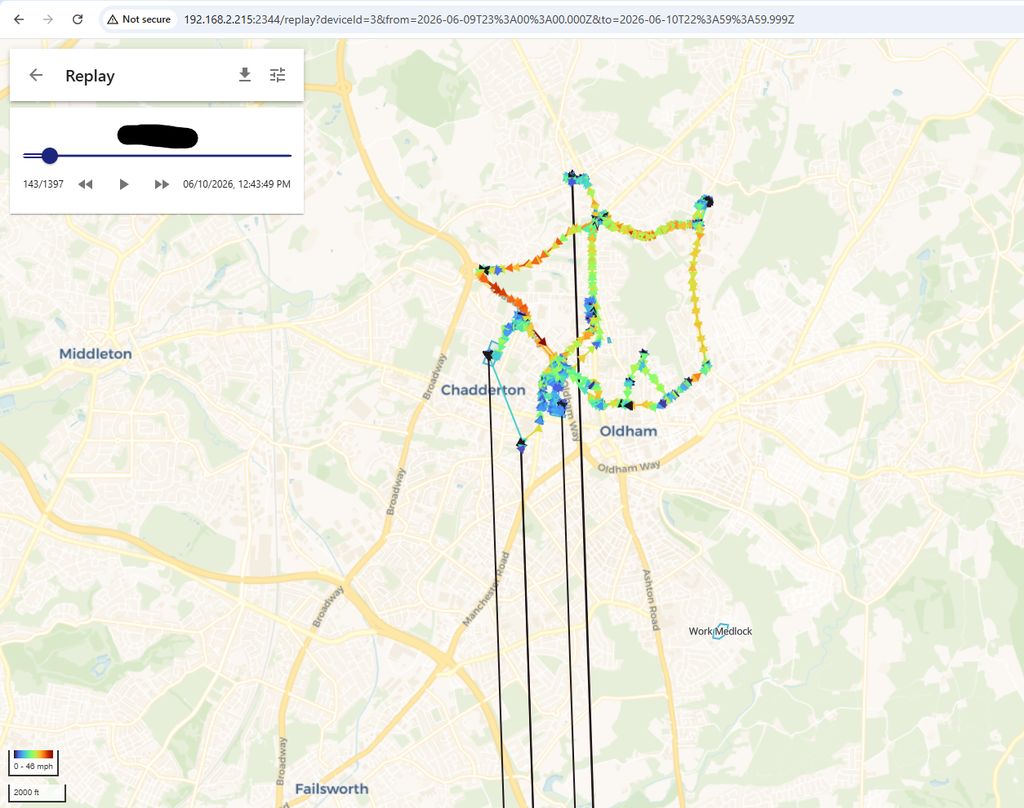Start replay with the play button
The width and height of the screenshot is (1024, 808).
click(x=123, y=184)
